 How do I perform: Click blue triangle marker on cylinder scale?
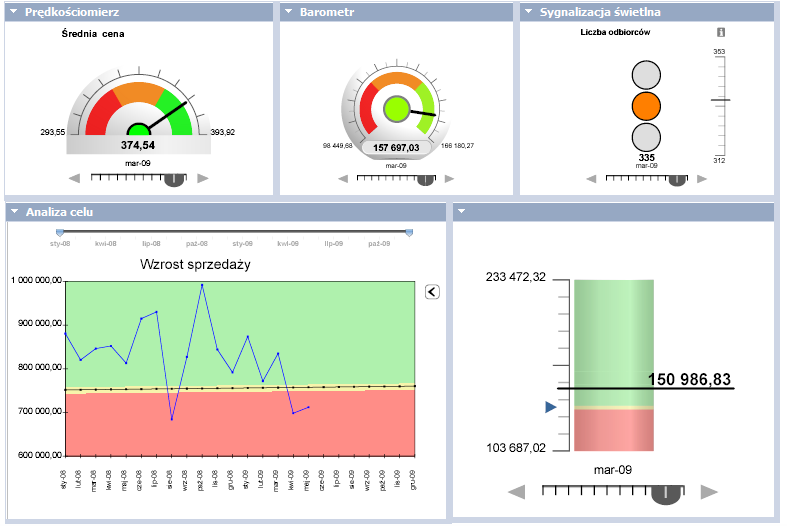pos(550,407)
